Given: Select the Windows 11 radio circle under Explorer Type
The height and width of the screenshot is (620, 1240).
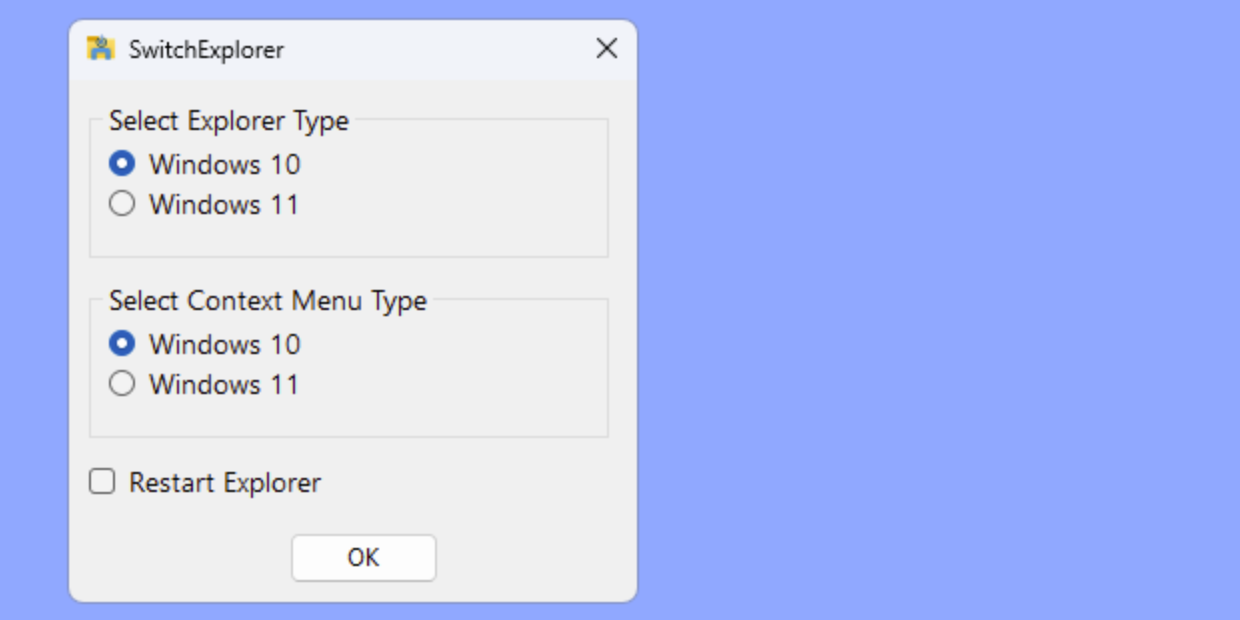Looking at the screenshot, I should (122, 204).
